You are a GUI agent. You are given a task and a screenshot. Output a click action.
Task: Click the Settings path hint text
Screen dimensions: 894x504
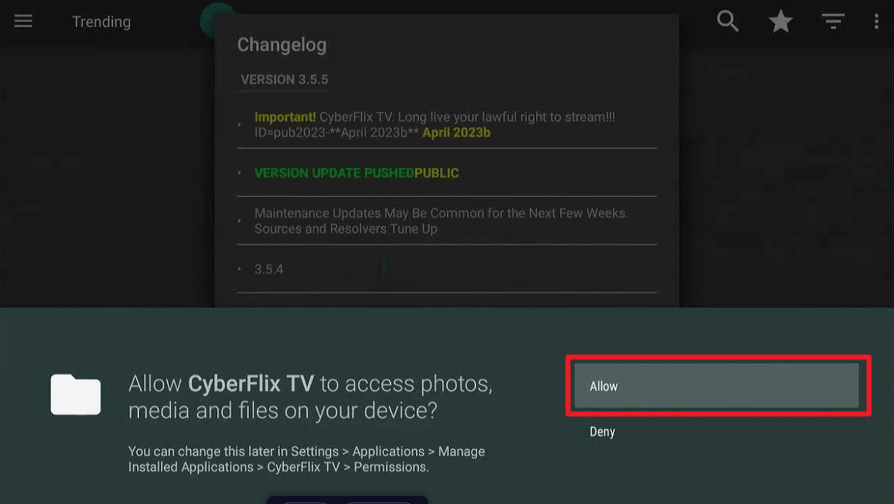coord(306,459)
